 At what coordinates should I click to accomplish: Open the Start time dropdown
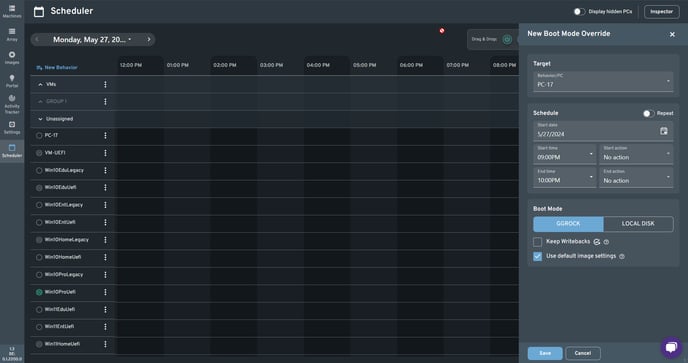[564, 154]
